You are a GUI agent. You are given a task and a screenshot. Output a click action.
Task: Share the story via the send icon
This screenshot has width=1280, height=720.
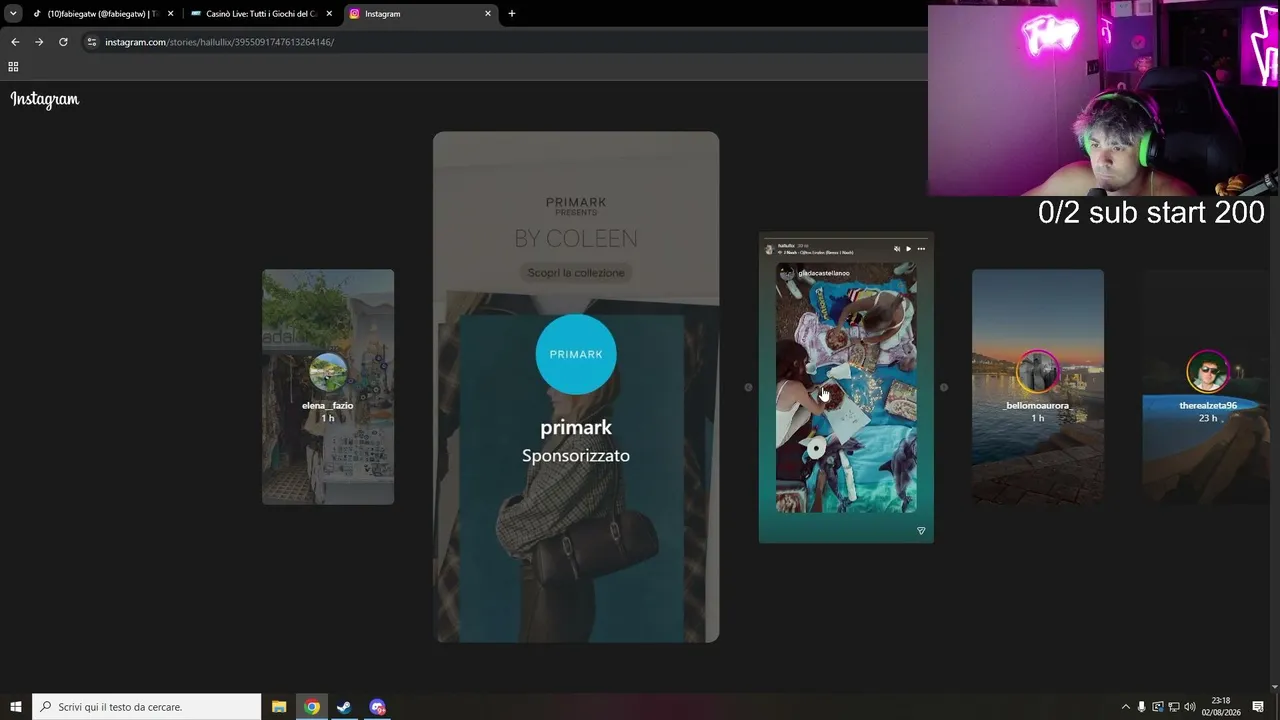[921, 531]
